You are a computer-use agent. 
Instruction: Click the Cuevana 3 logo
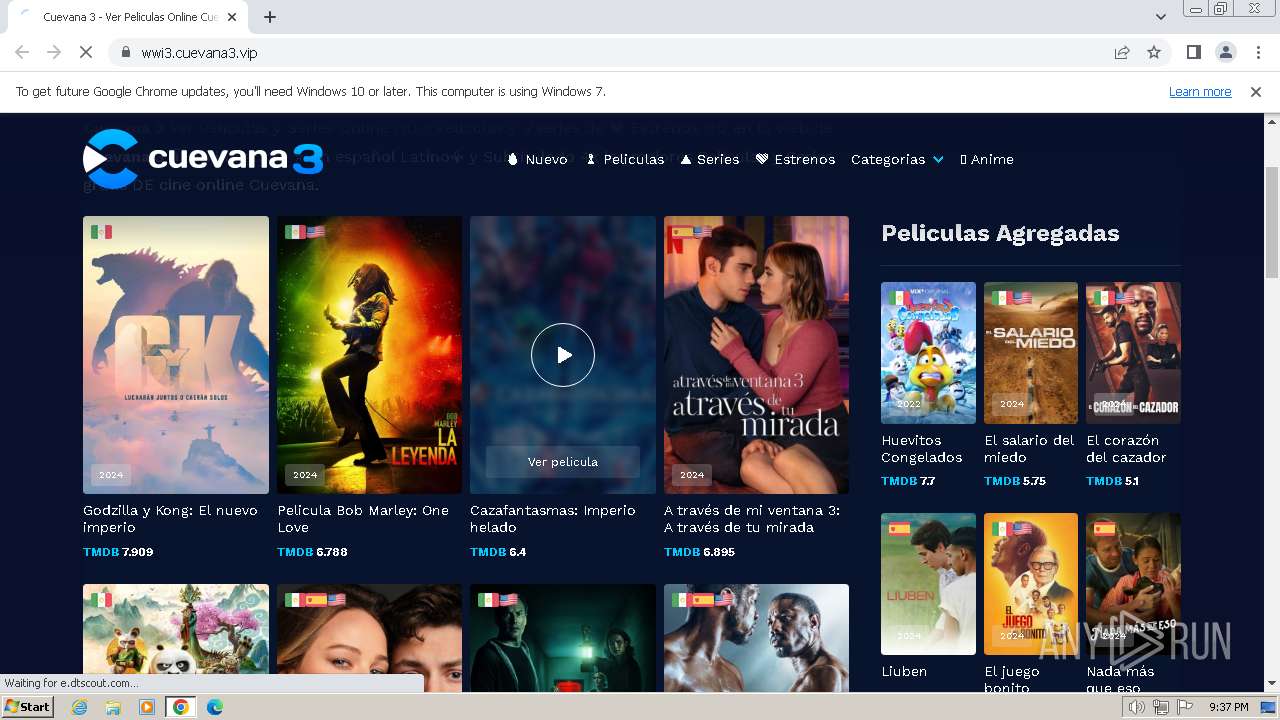click(203, 159)
